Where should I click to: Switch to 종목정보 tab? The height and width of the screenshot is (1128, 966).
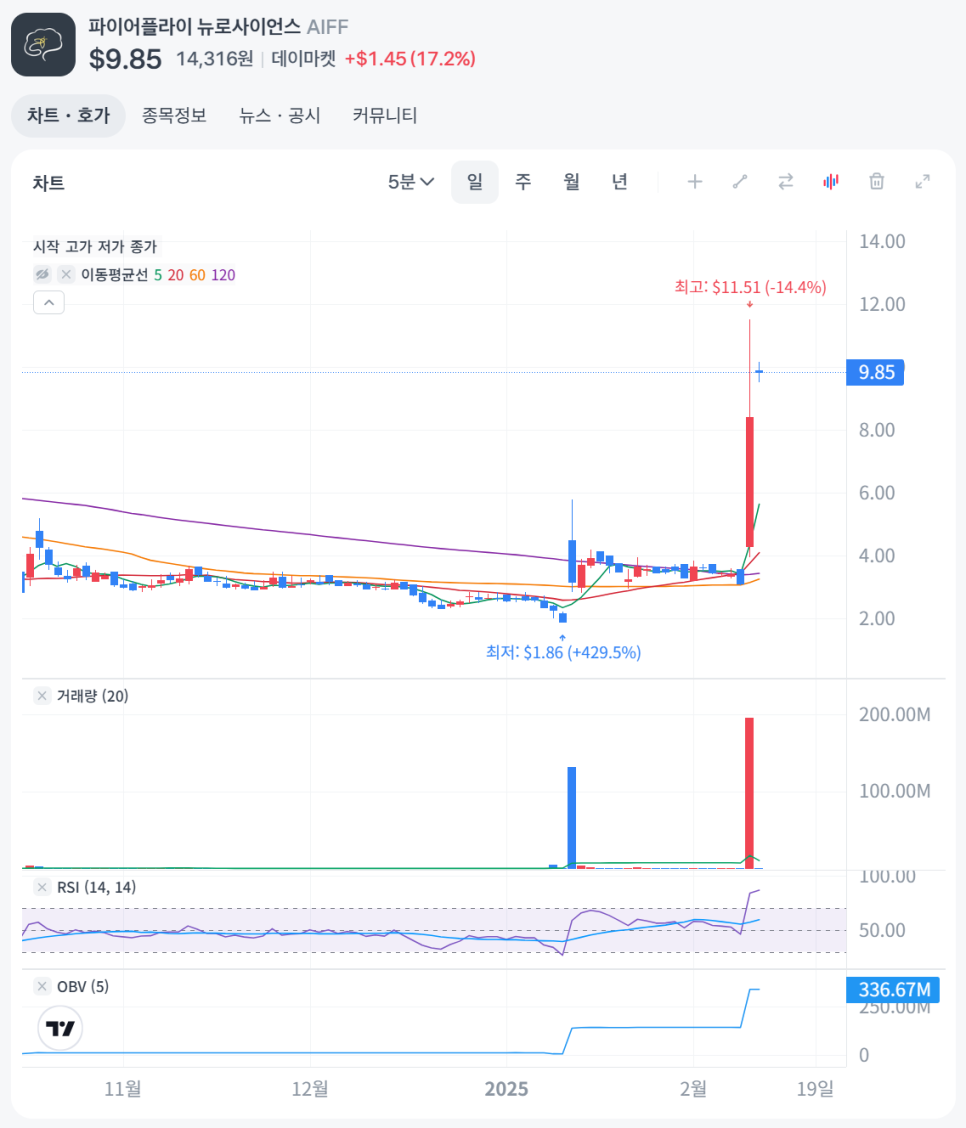pyautogui.click(x=174, y=115)
